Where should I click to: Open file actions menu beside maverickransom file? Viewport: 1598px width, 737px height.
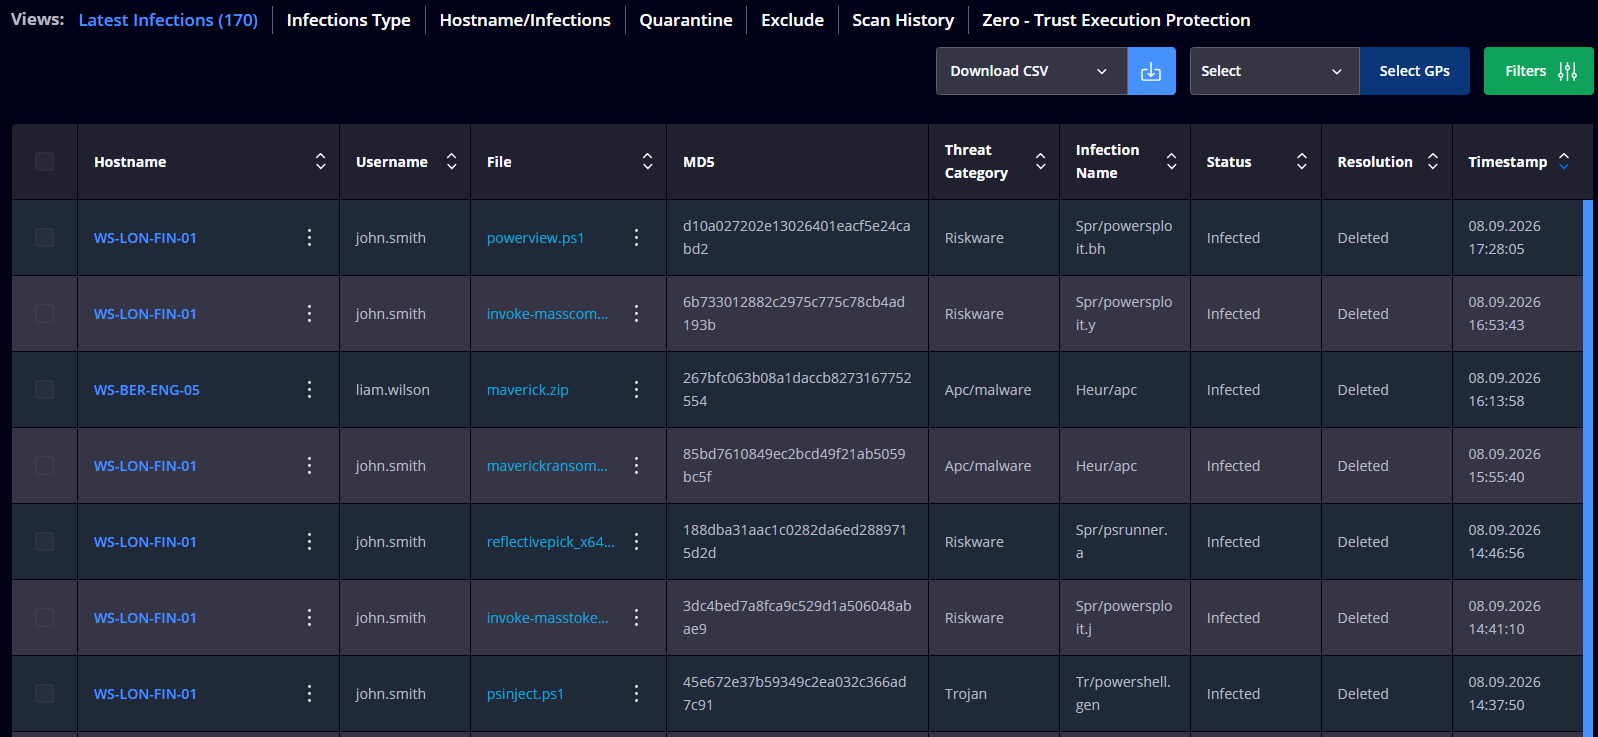pyautogui.click(x=636, y=465)
